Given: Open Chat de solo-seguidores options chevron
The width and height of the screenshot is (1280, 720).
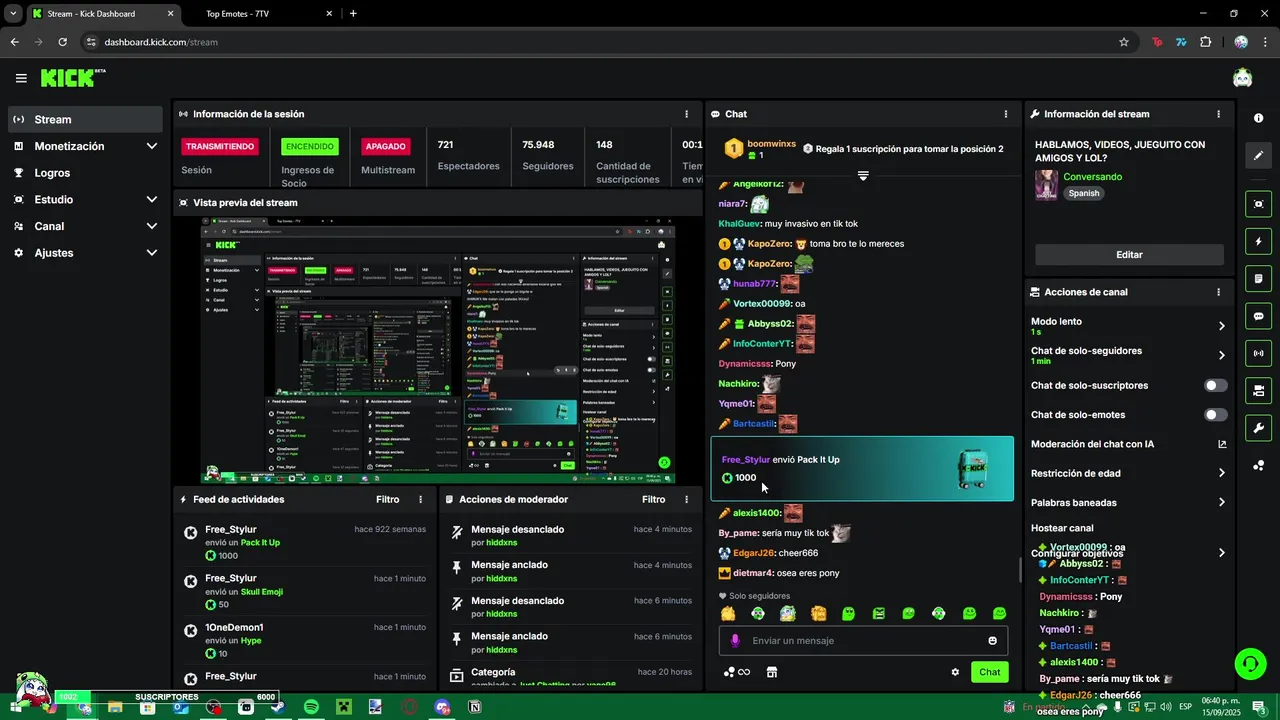Looking at the screenshot, I should coord(1222,355).
